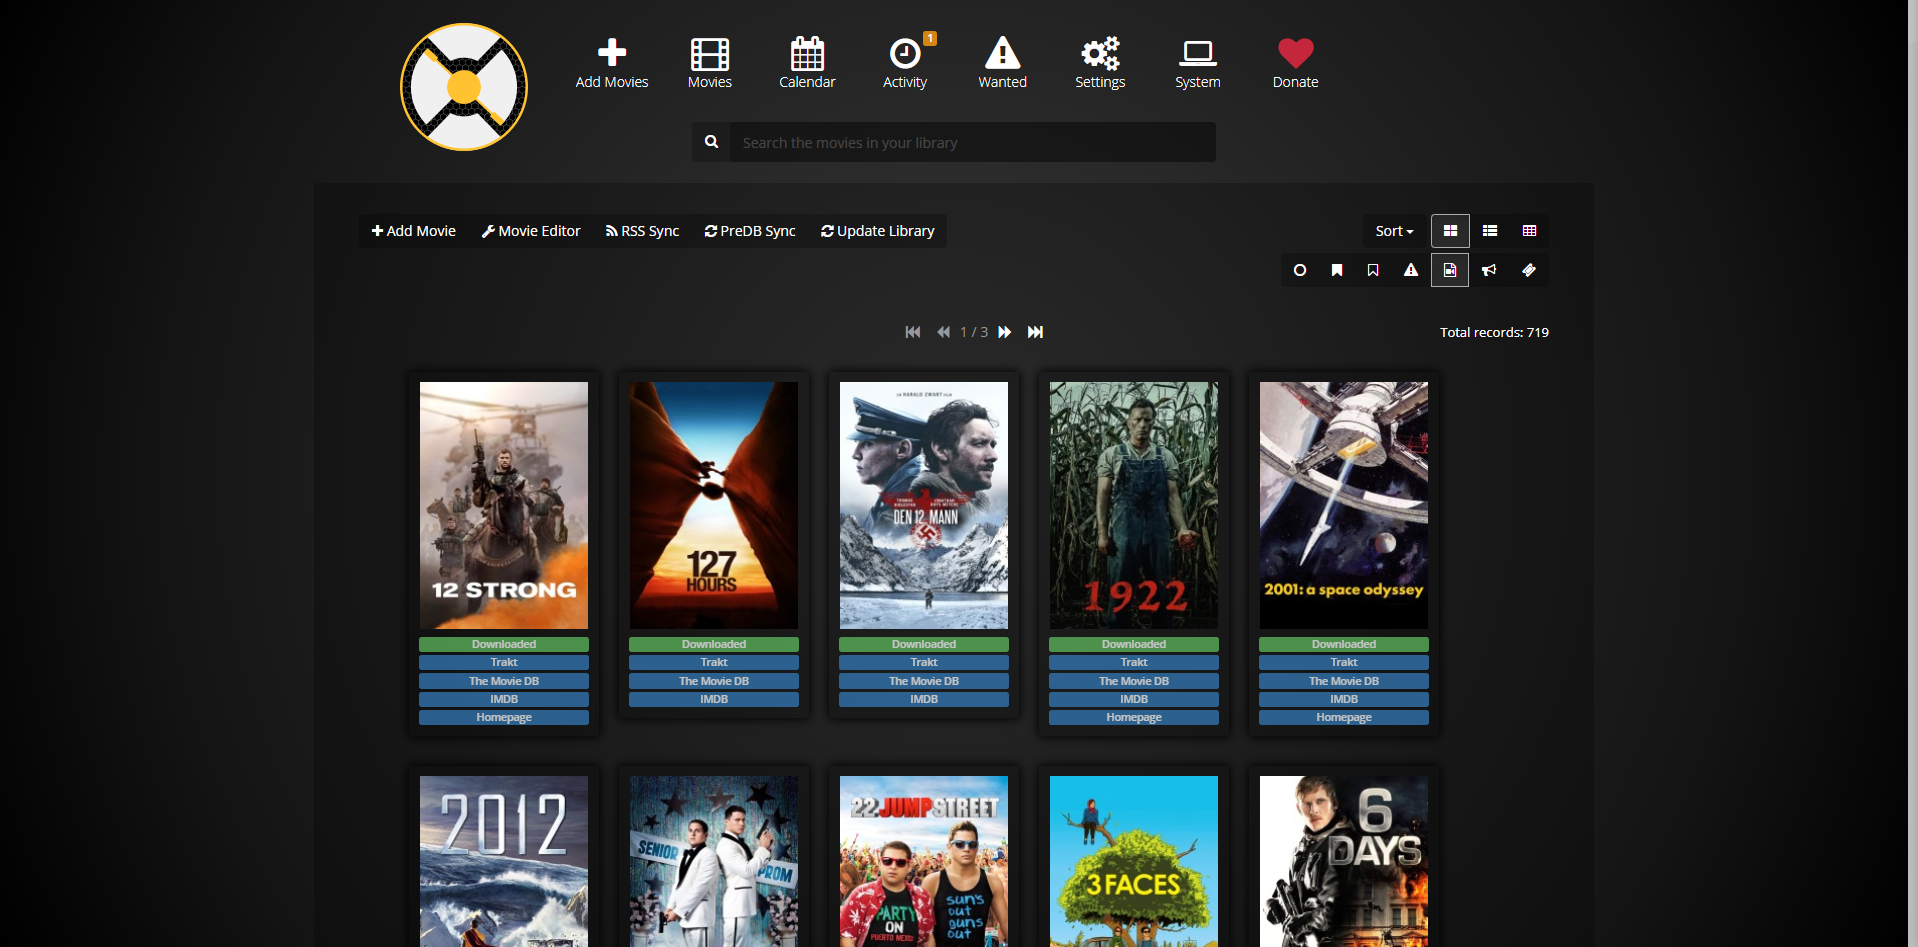Viewport: 1918px width, 947px height.
Task: Switch to the list view layout
Action: pyautogui.click(x=1489, y=231)
